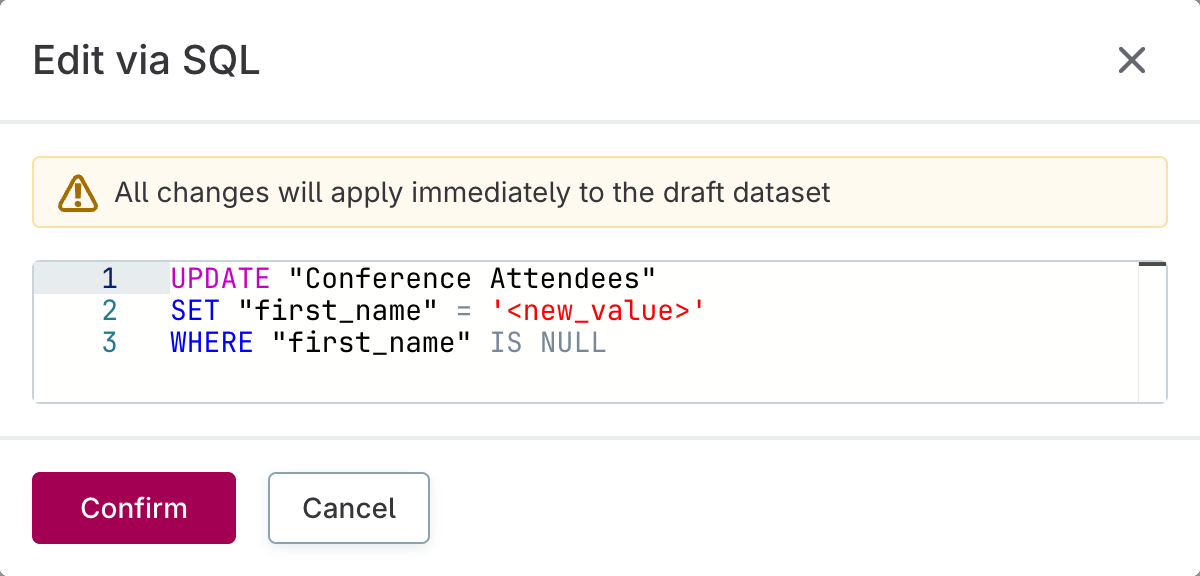Click line number 3 in the editor gutter

tap(110, 342)
